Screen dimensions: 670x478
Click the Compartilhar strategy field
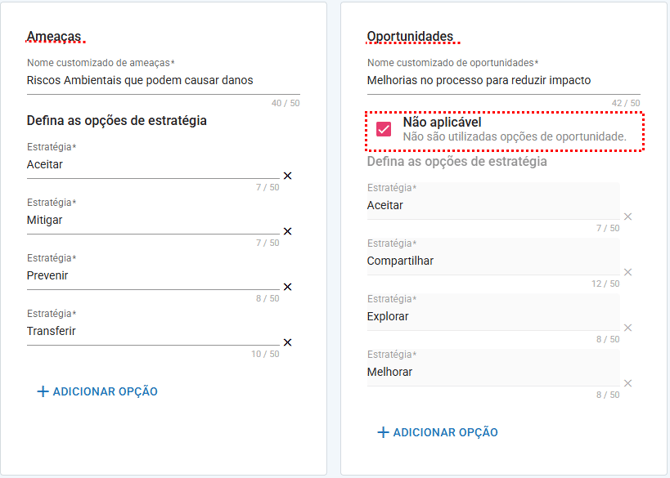click(x=490, y=261)
